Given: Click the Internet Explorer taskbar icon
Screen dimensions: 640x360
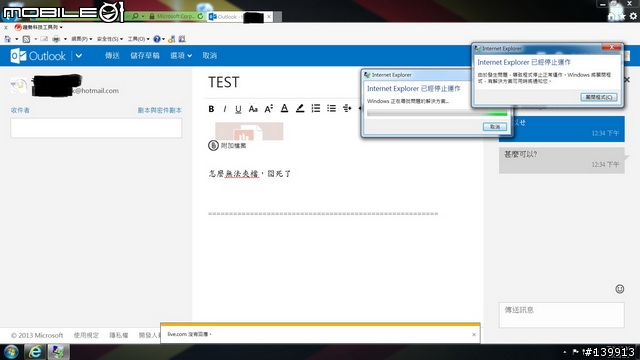Looking at the screenshot, I should 35,352.
